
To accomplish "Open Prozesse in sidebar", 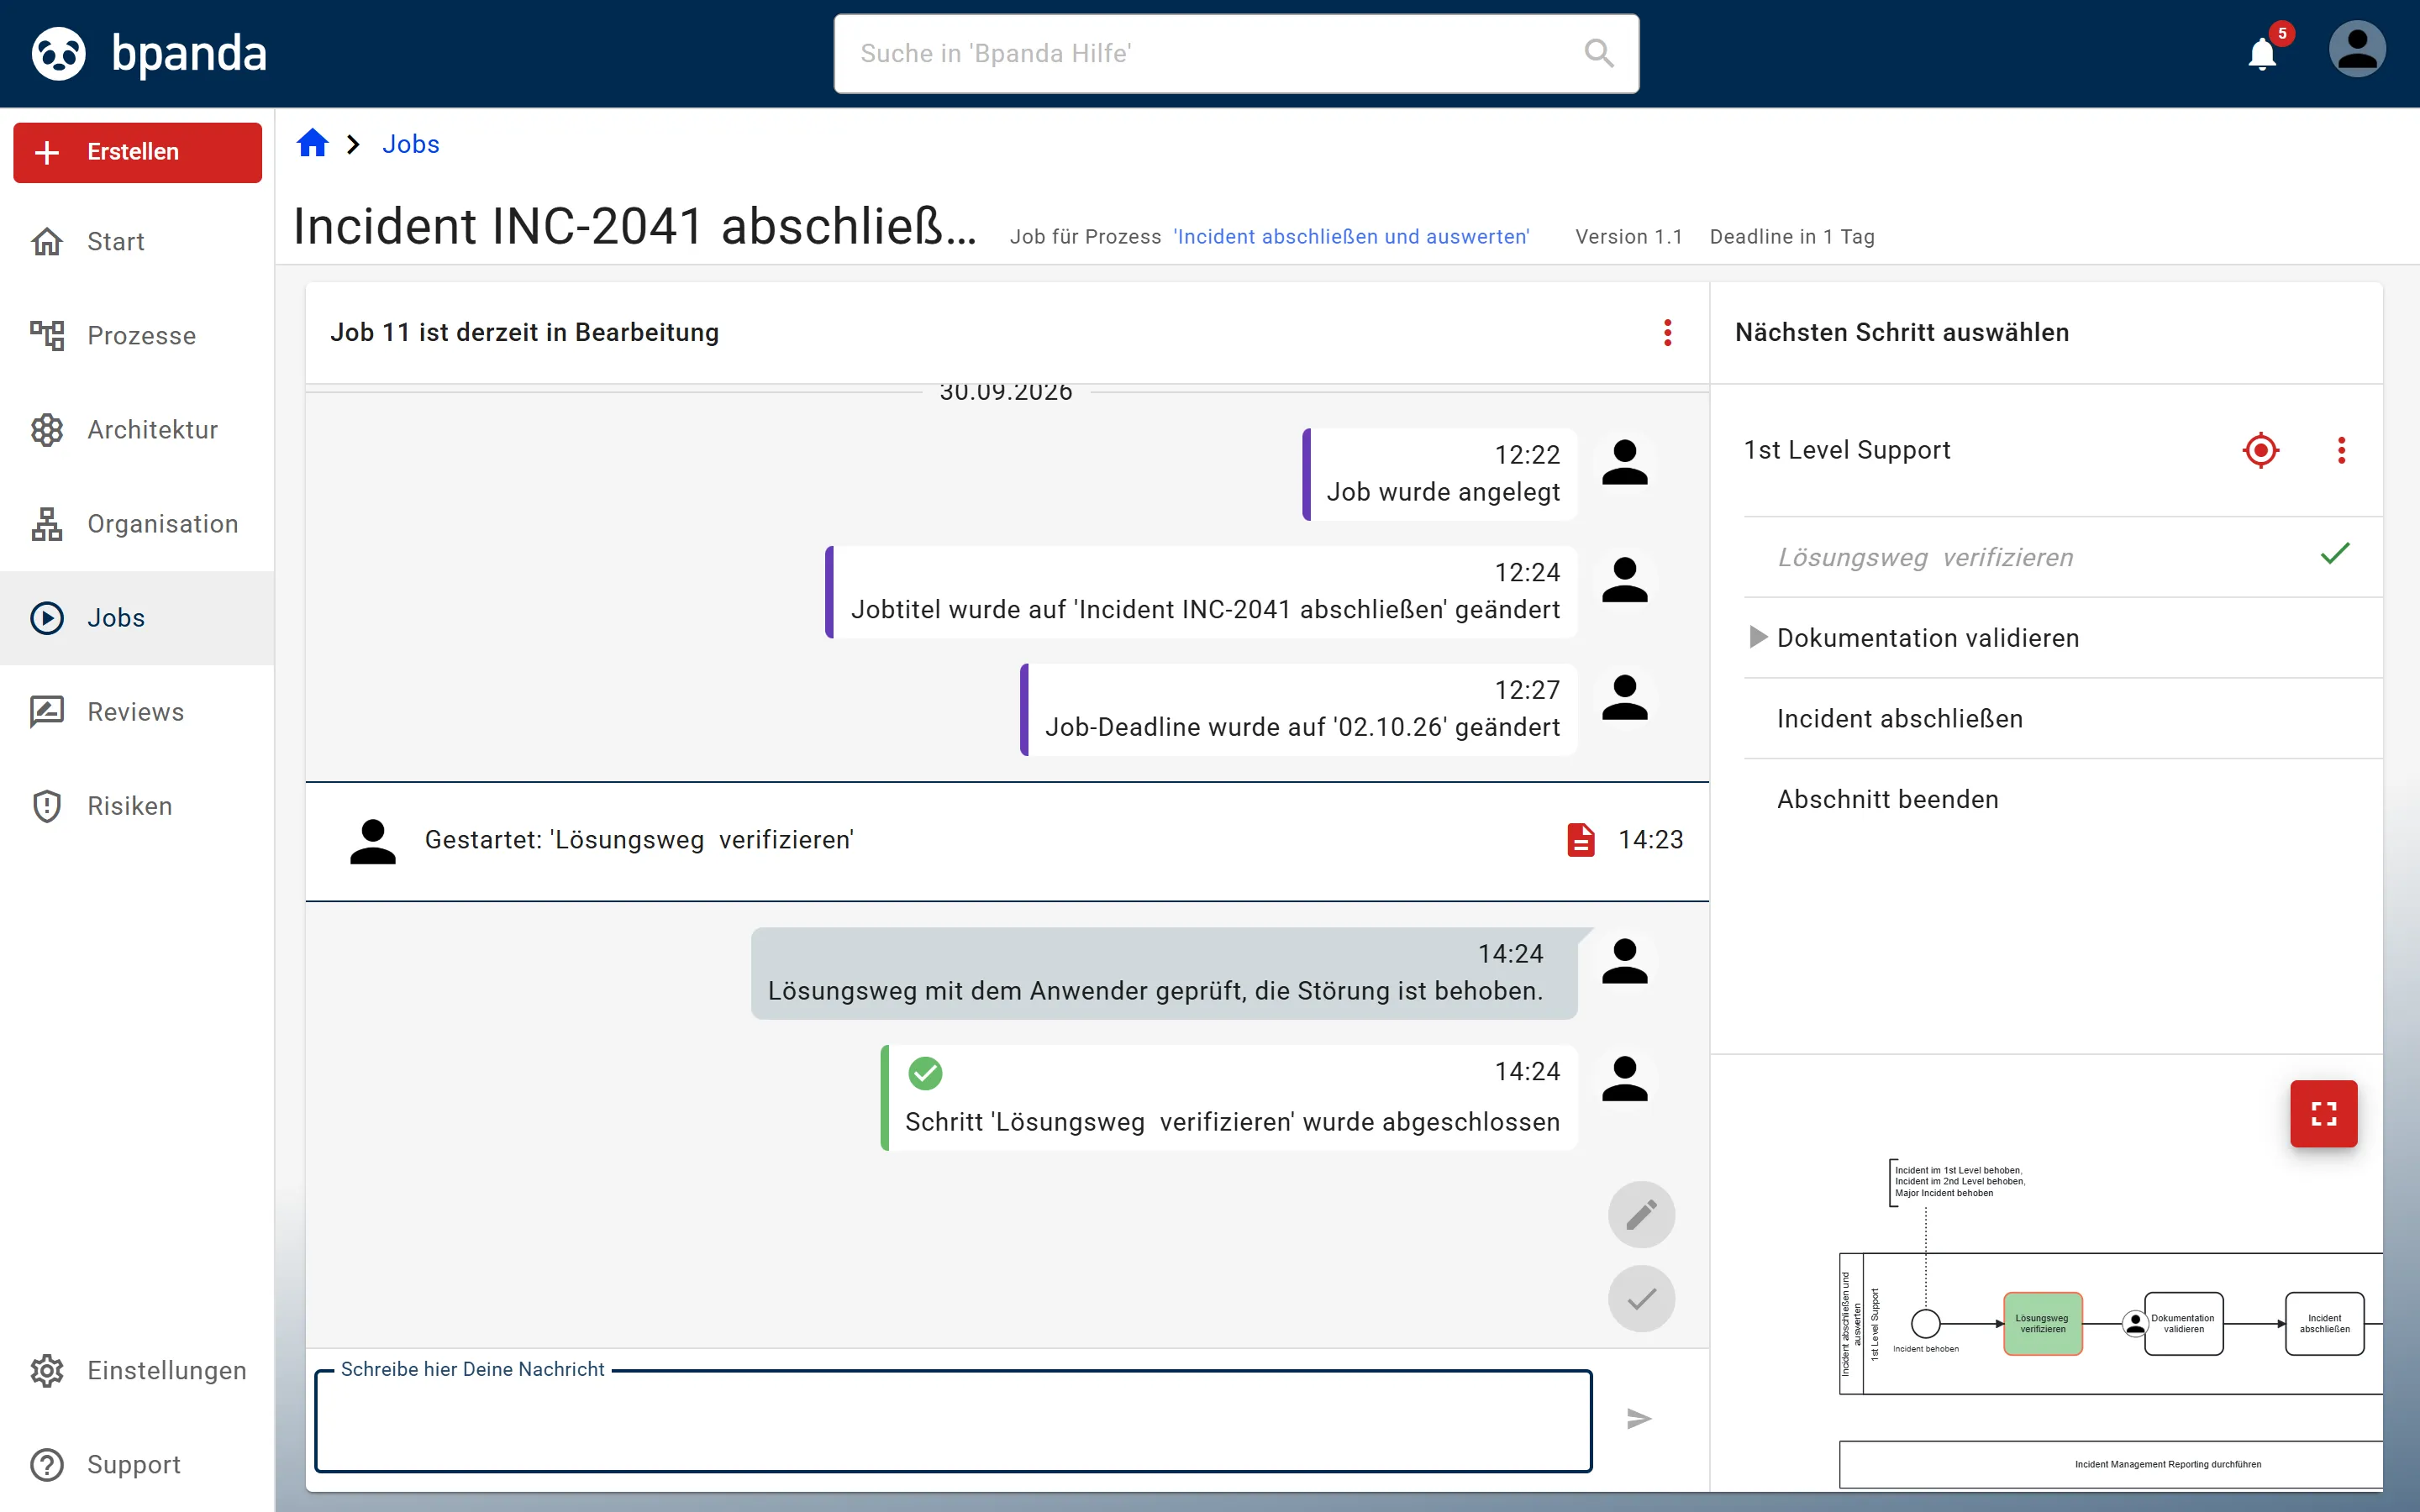I will 138,335.
